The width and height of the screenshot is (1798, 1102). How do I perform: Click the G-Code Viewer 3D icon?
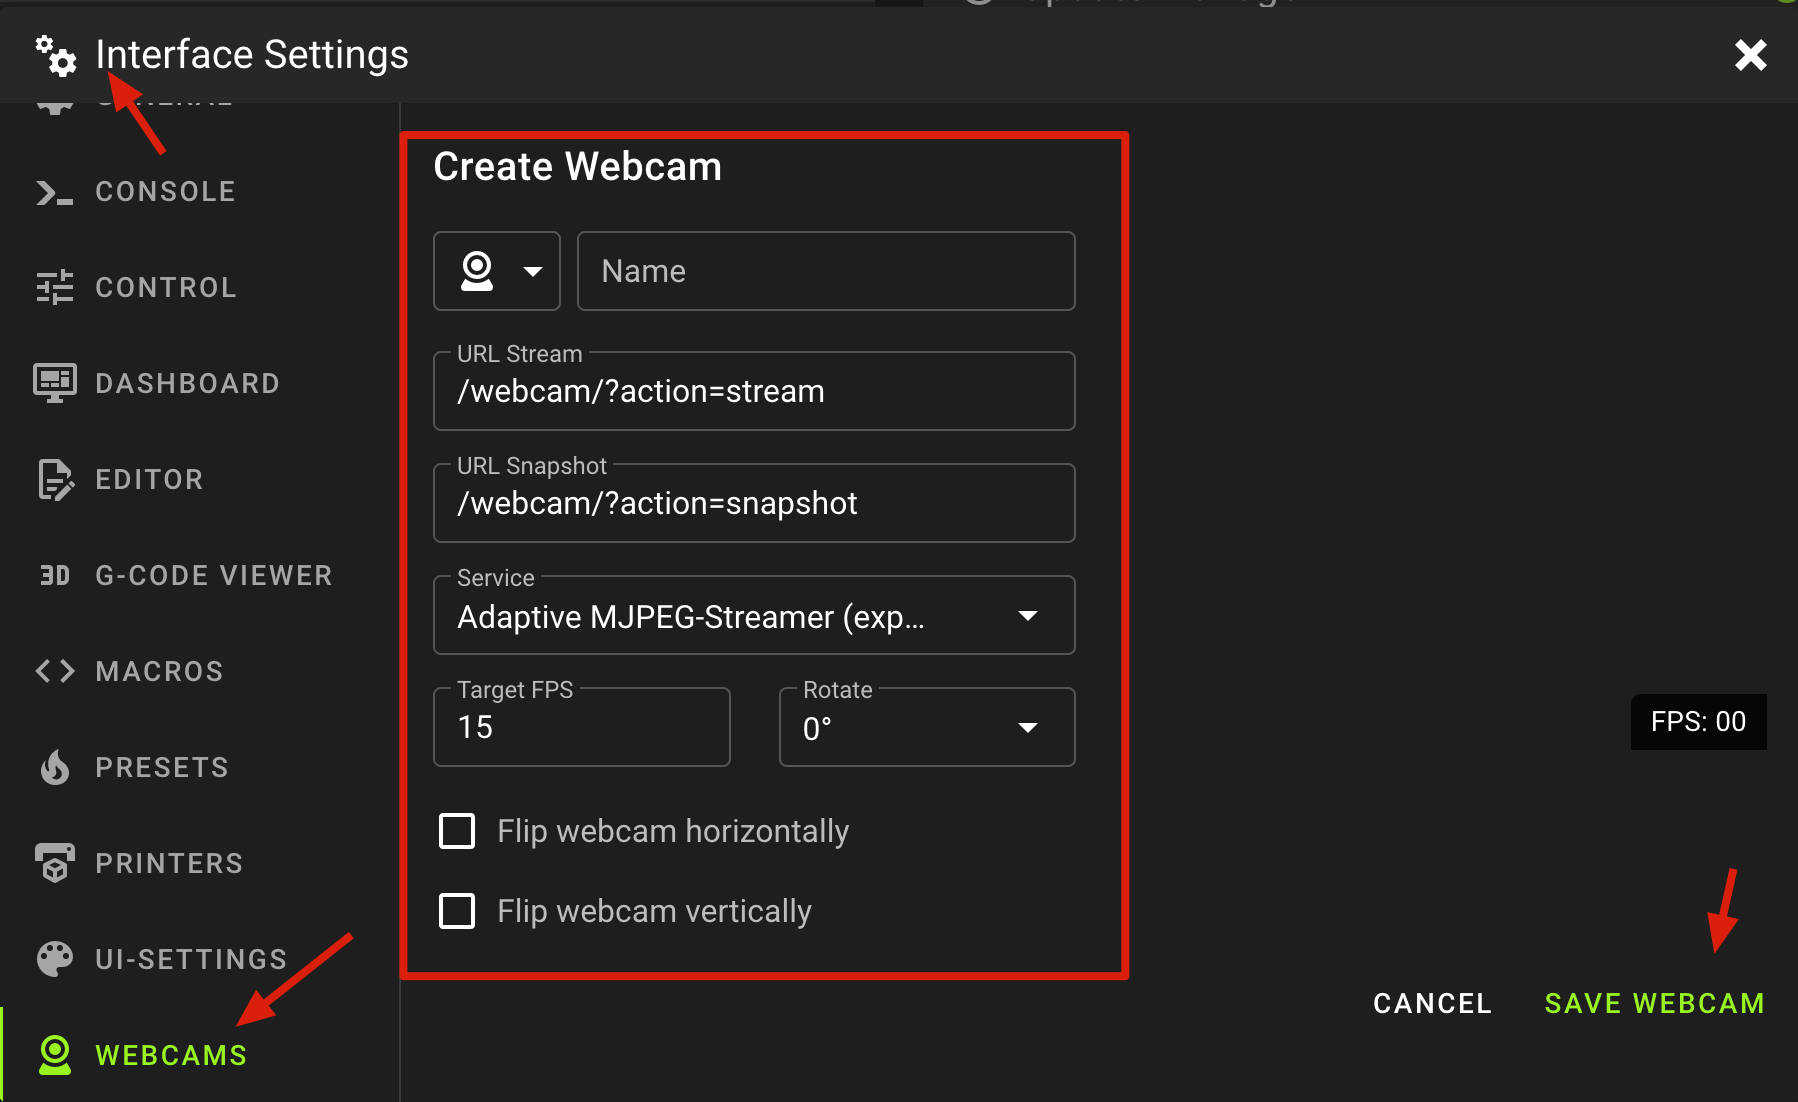click(54, 576)
